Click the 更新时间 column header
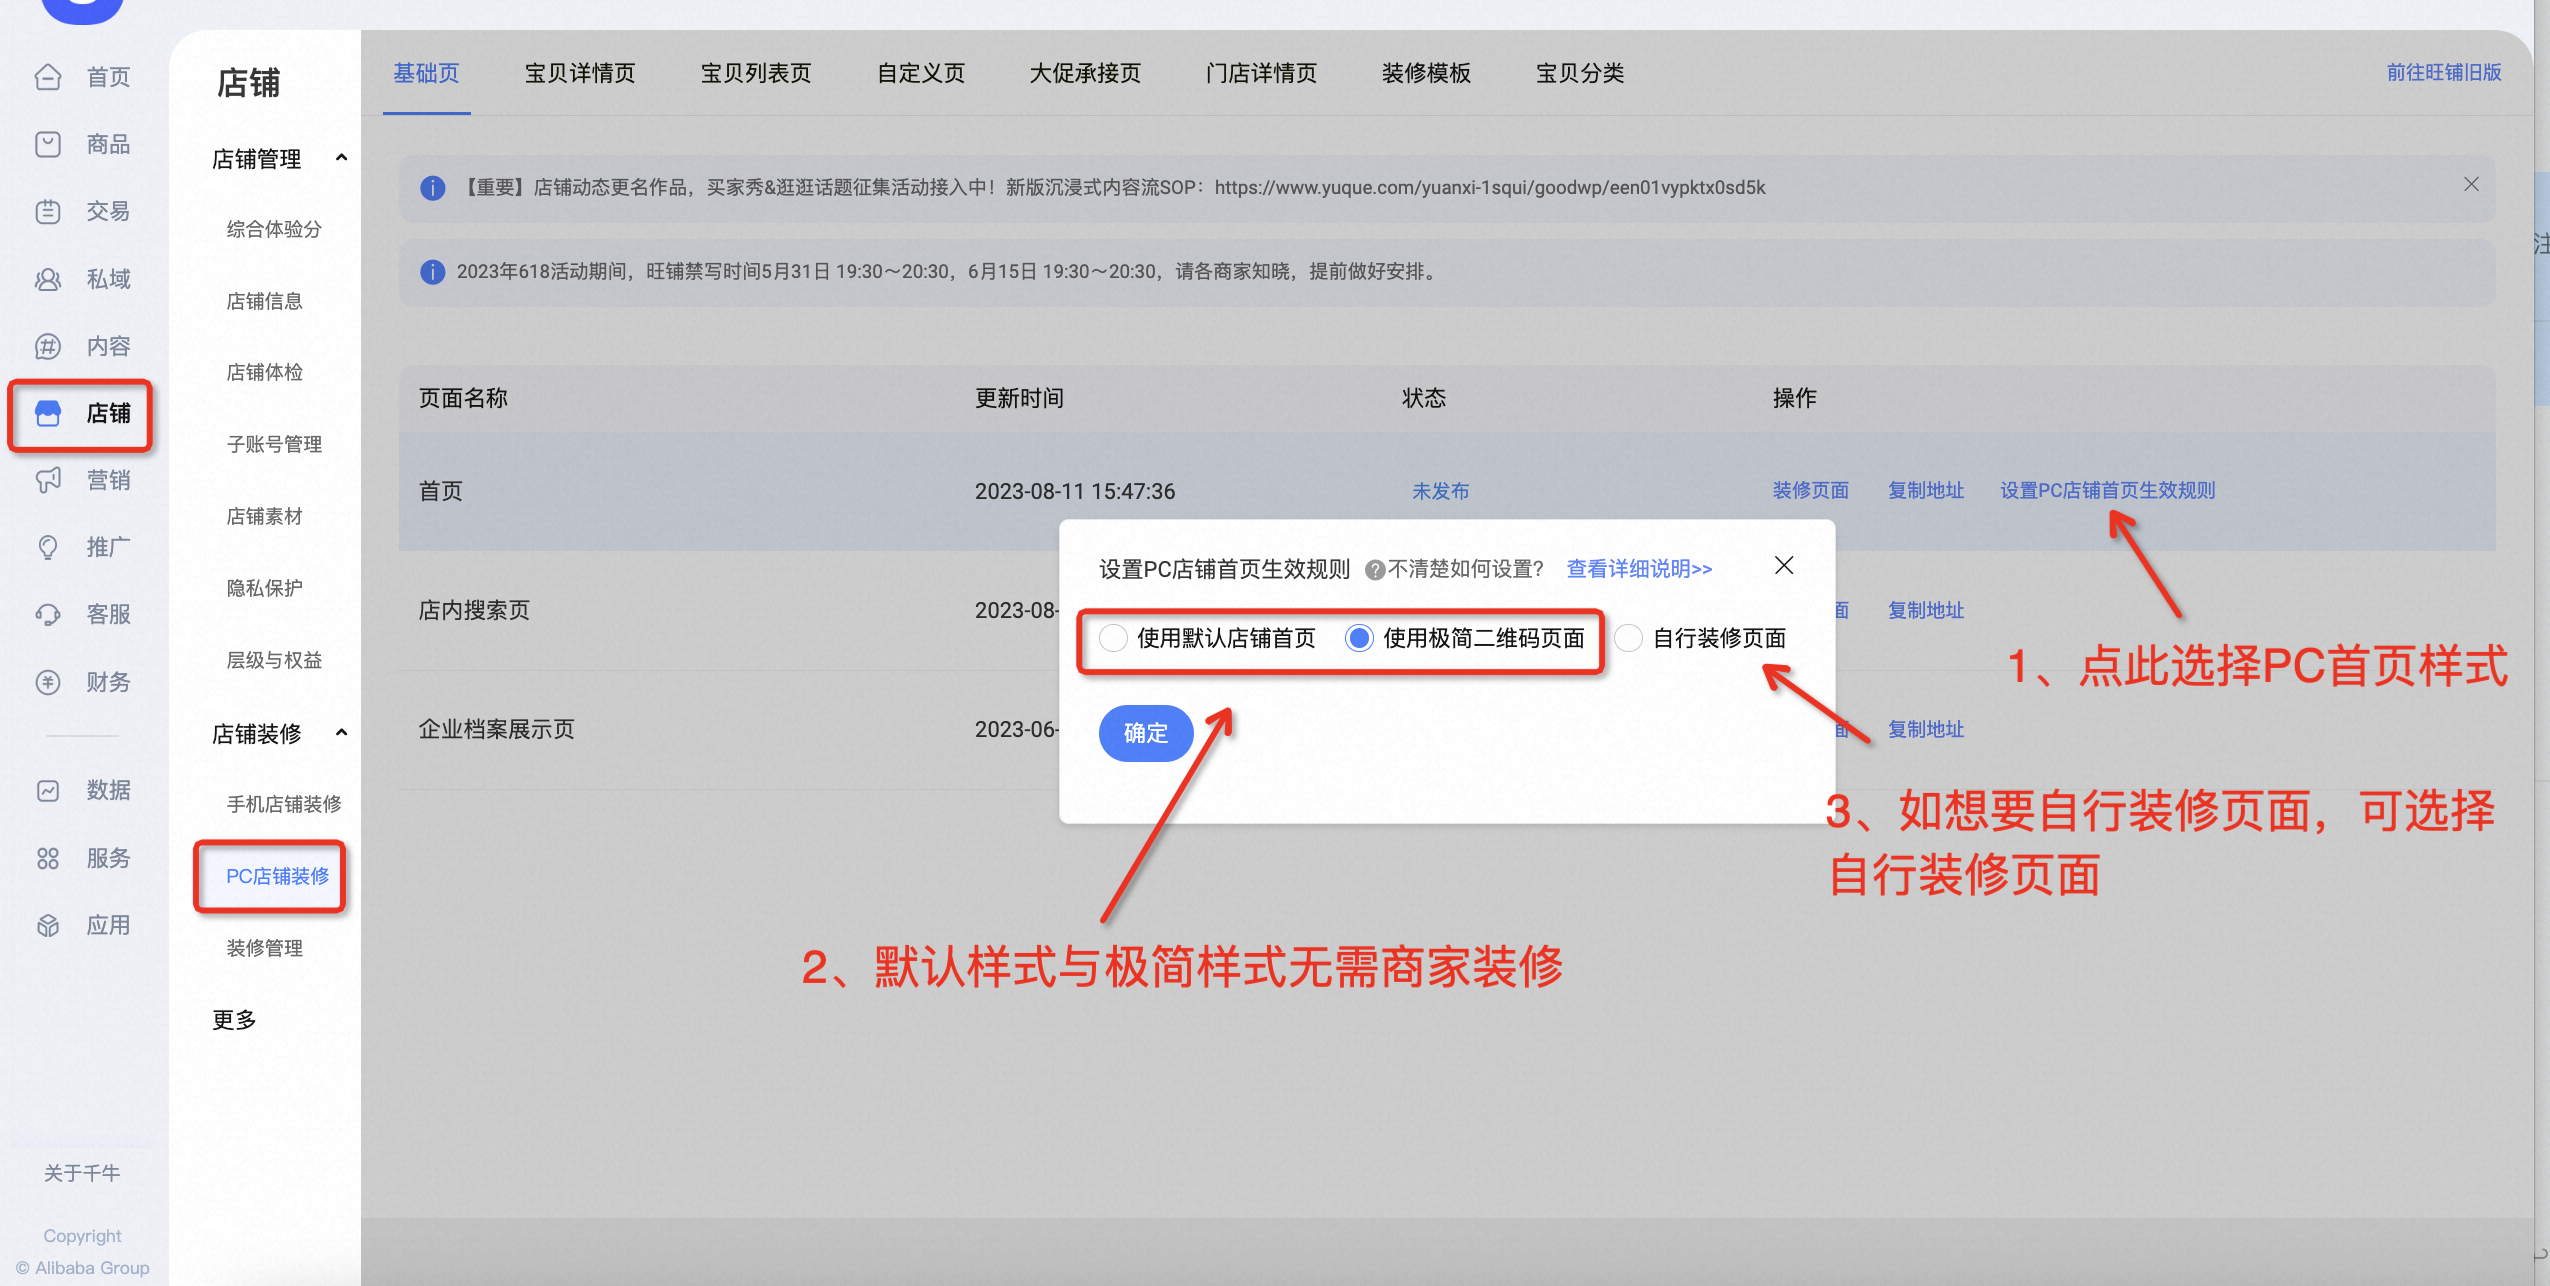Viewport: 2550px width, 1286px height. (x=1019, y=398)
